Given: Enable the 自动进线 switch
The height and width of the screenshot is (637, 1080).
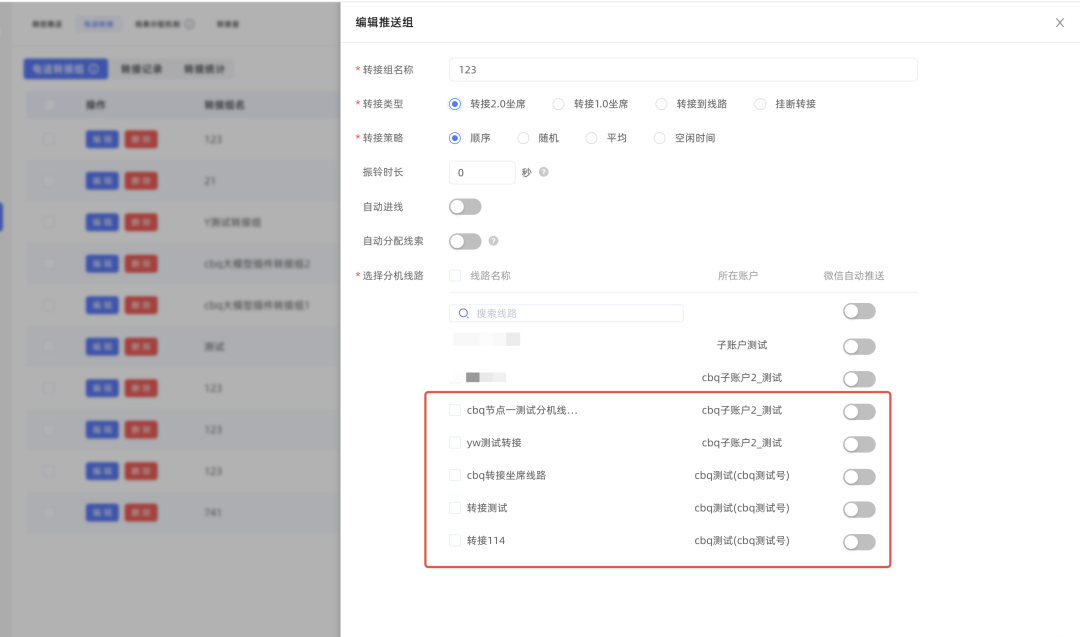Looking at the screenshot, I should pos(465,207).
